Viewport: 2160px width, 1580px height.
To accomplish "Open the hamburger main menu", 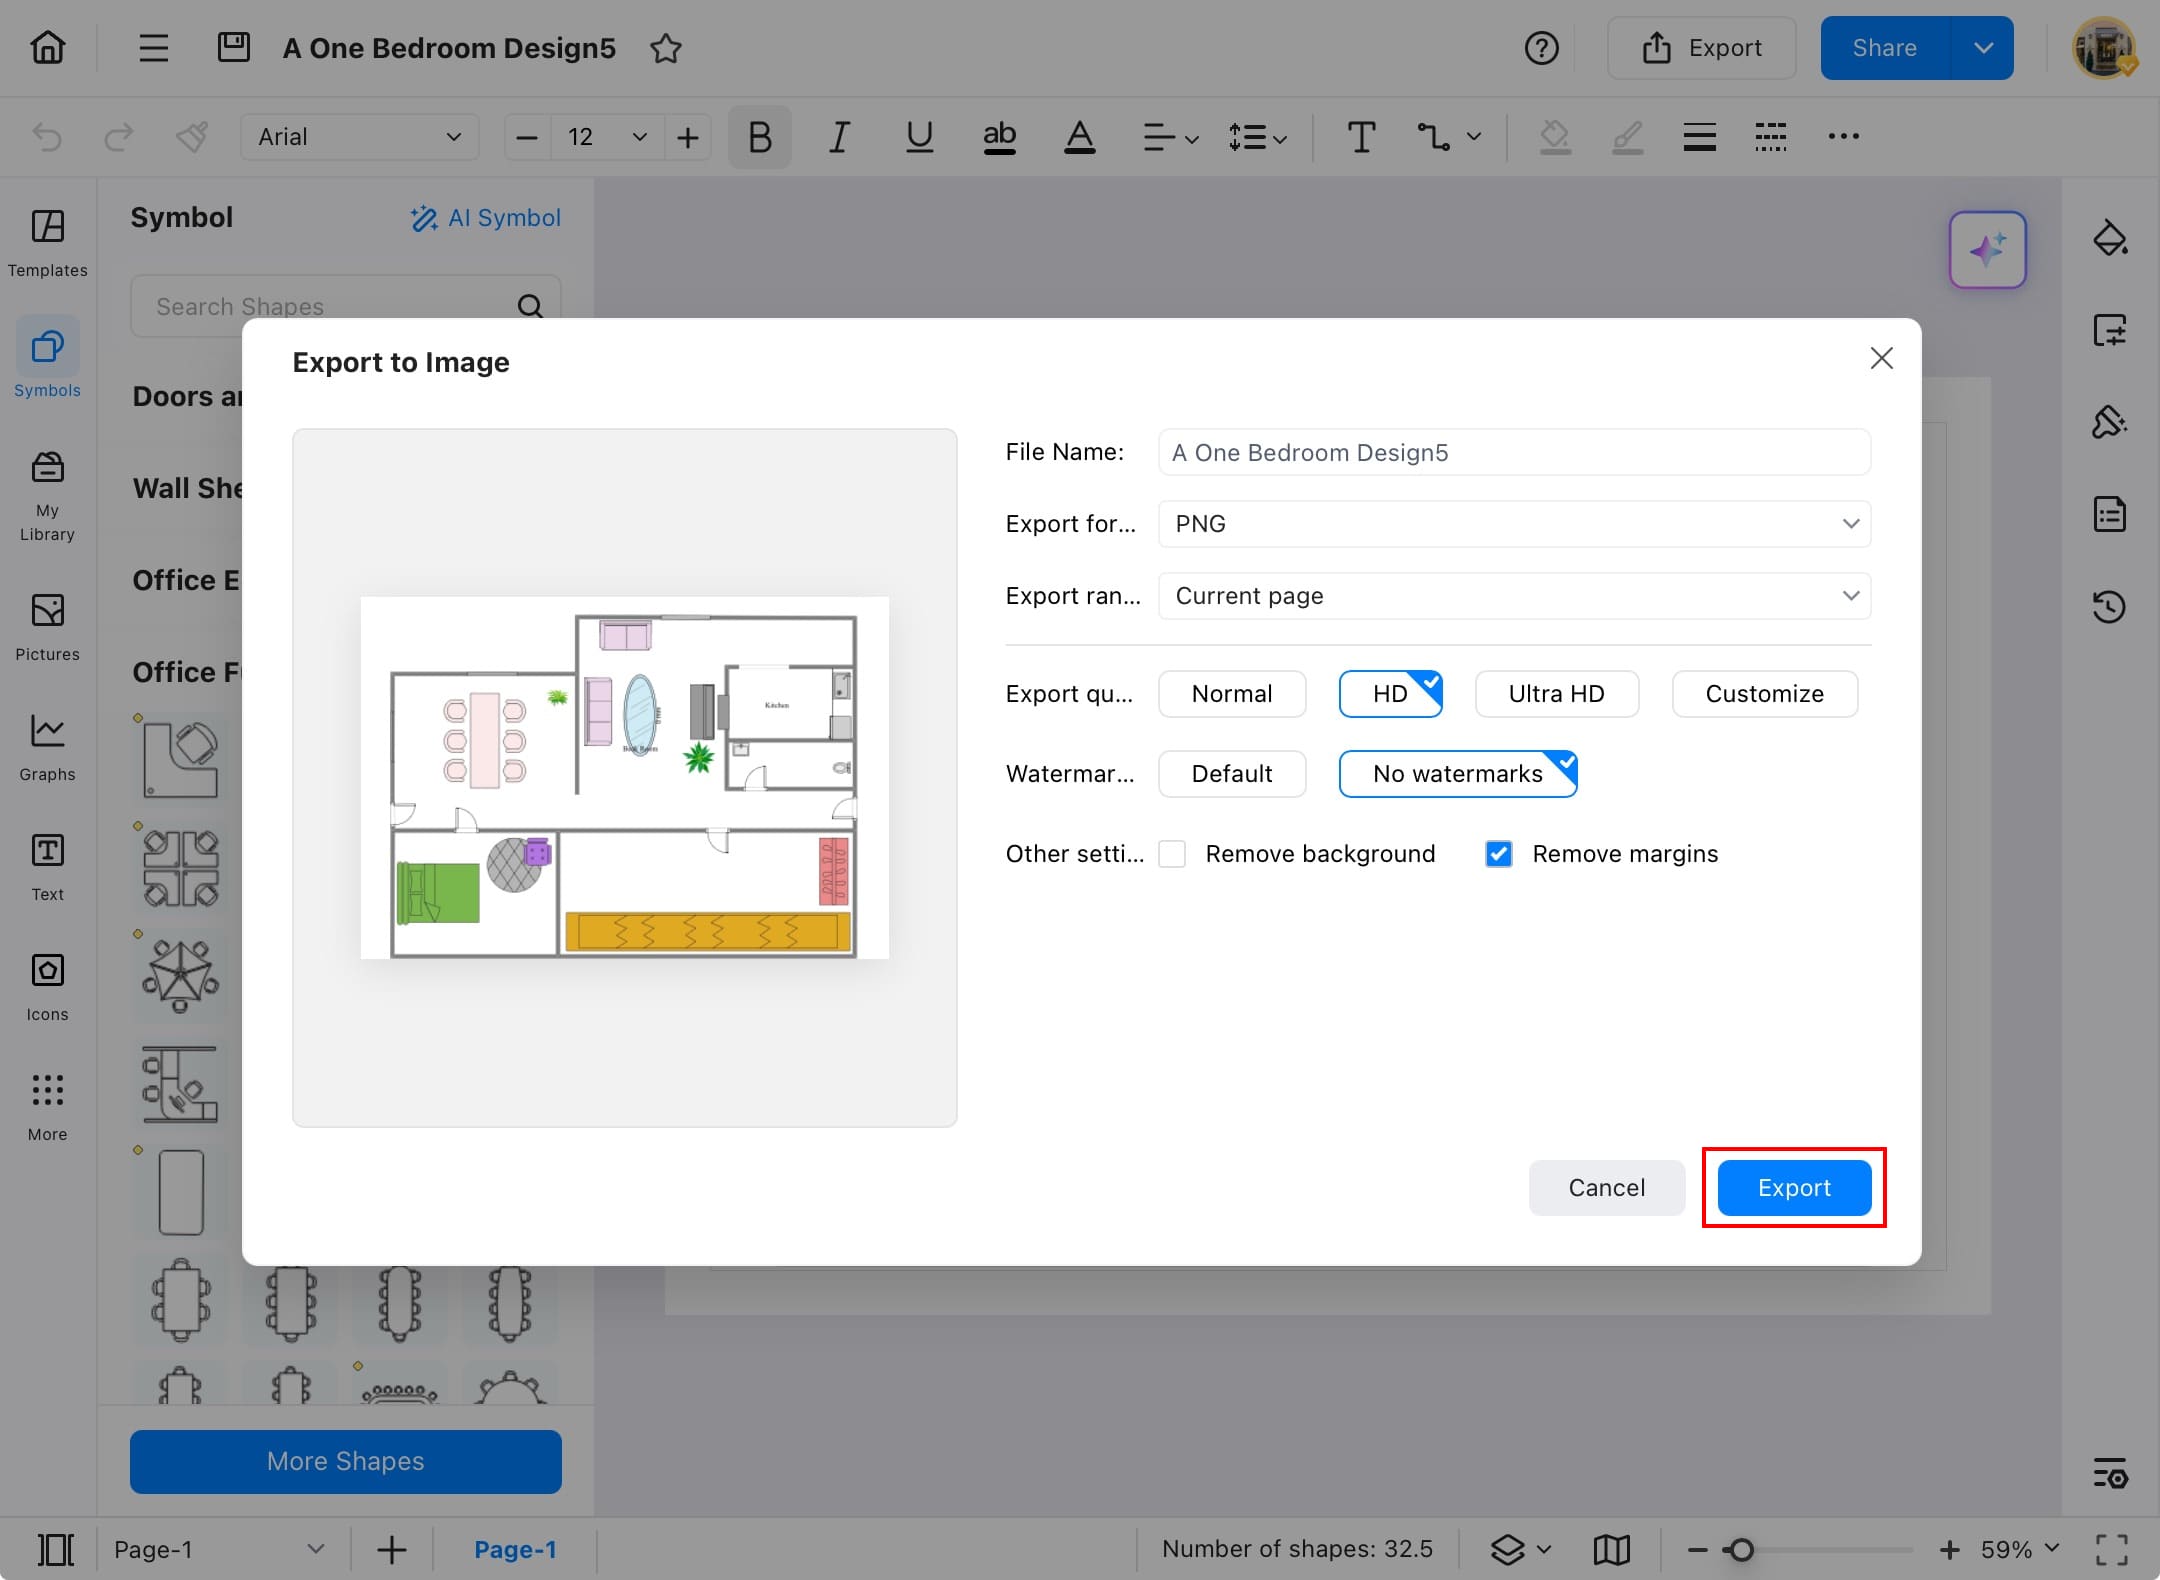I will [x=153, y=48].
